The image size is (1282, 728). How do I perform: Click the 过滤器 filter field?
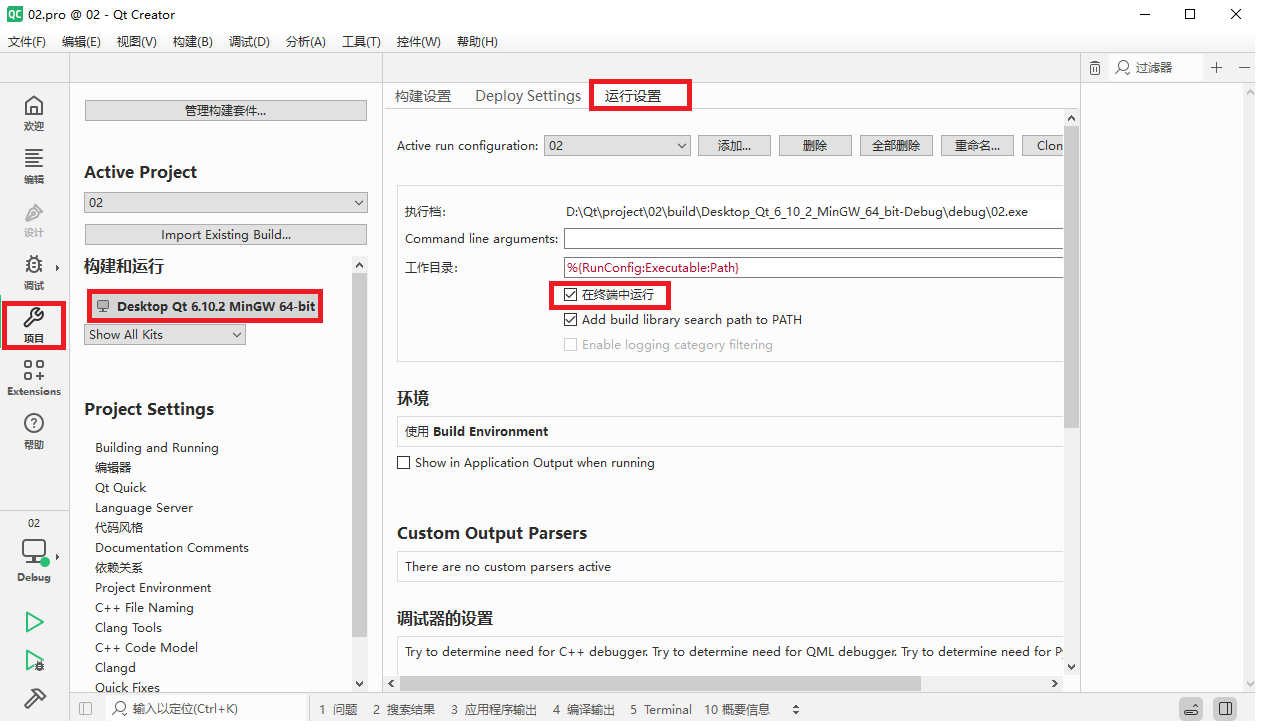pyautogui.click(x=1156, y=68)
